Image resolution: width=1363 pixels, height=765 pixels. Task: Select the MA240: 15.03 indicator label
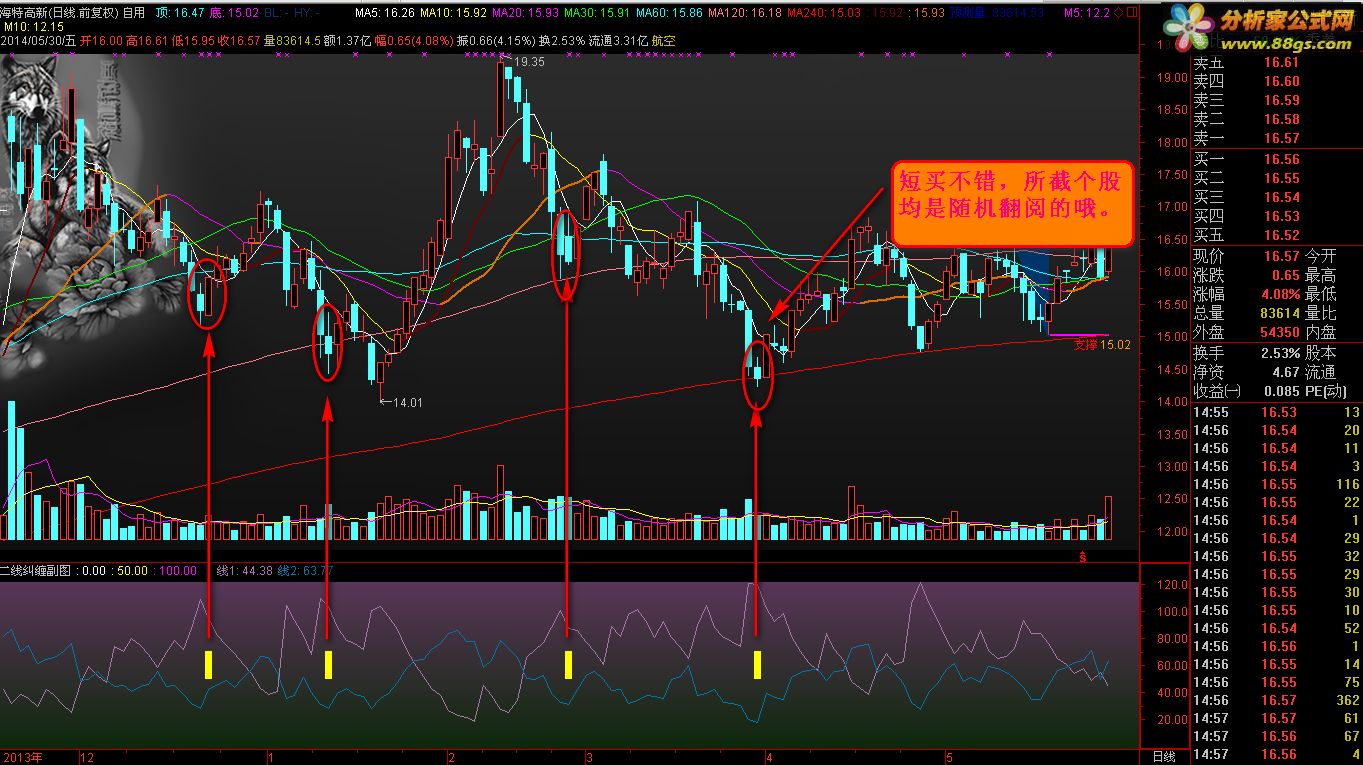(x=823, y=14)
